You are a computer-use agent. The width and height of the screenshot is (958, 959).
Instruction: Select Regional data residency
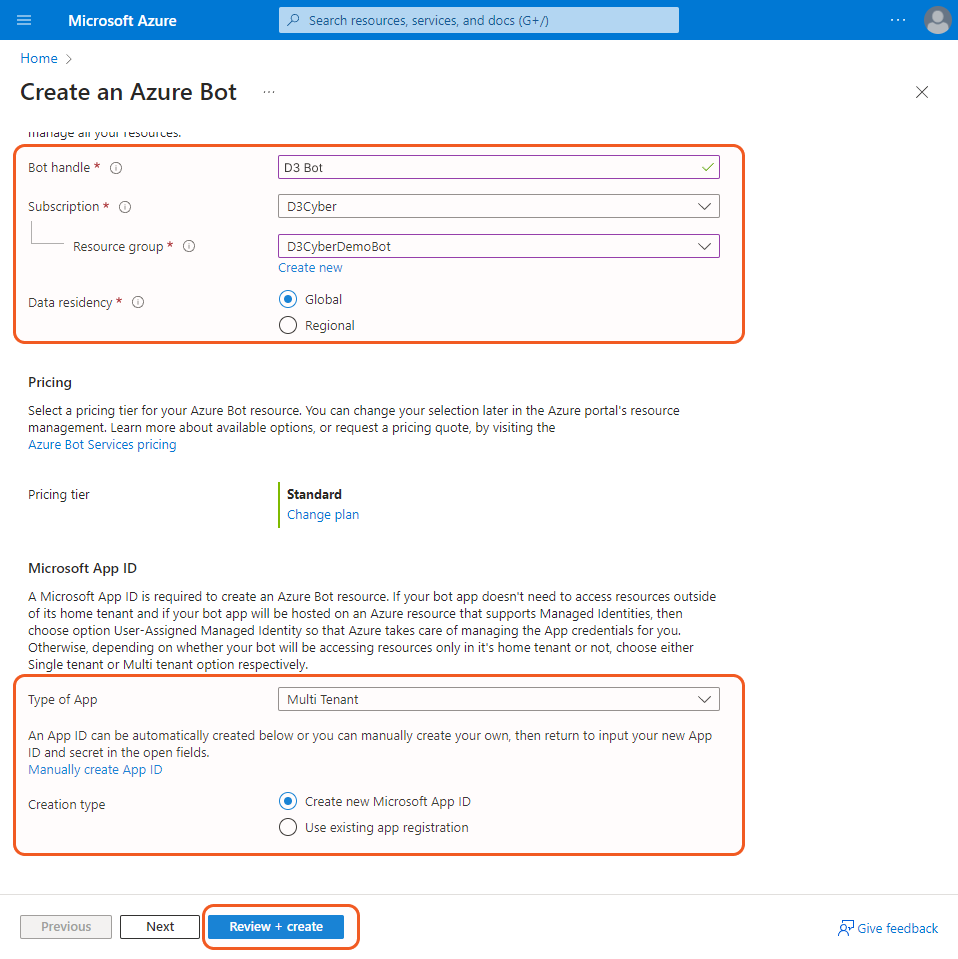(288, 325)
